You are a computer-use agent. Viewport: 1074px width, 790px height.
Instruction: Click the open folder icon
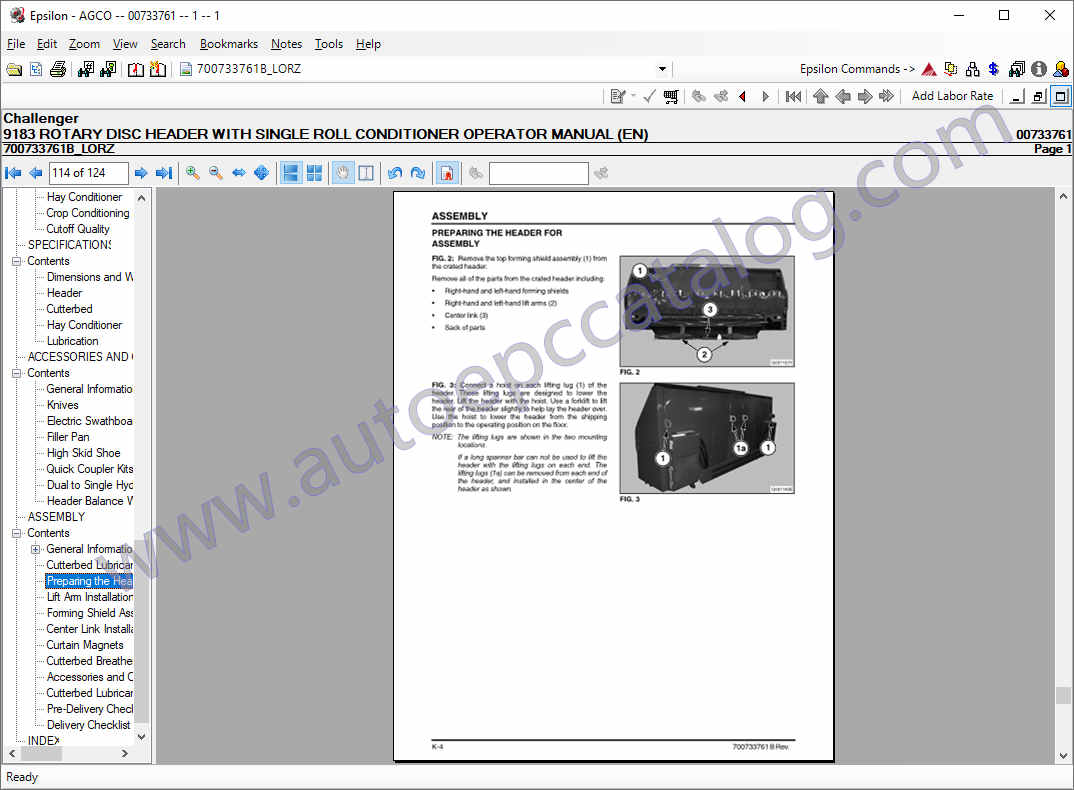click(14, 69)
